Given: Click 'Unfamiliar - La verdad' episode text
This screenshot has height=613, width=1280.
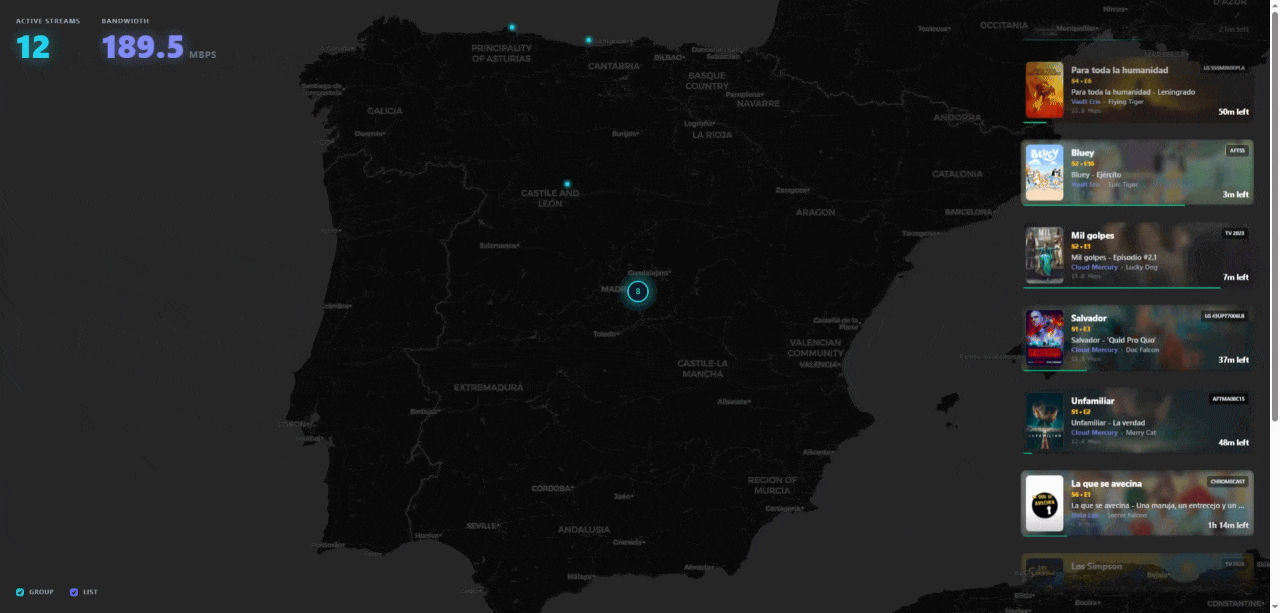Looking at the screenshot, I should 1108,422.
